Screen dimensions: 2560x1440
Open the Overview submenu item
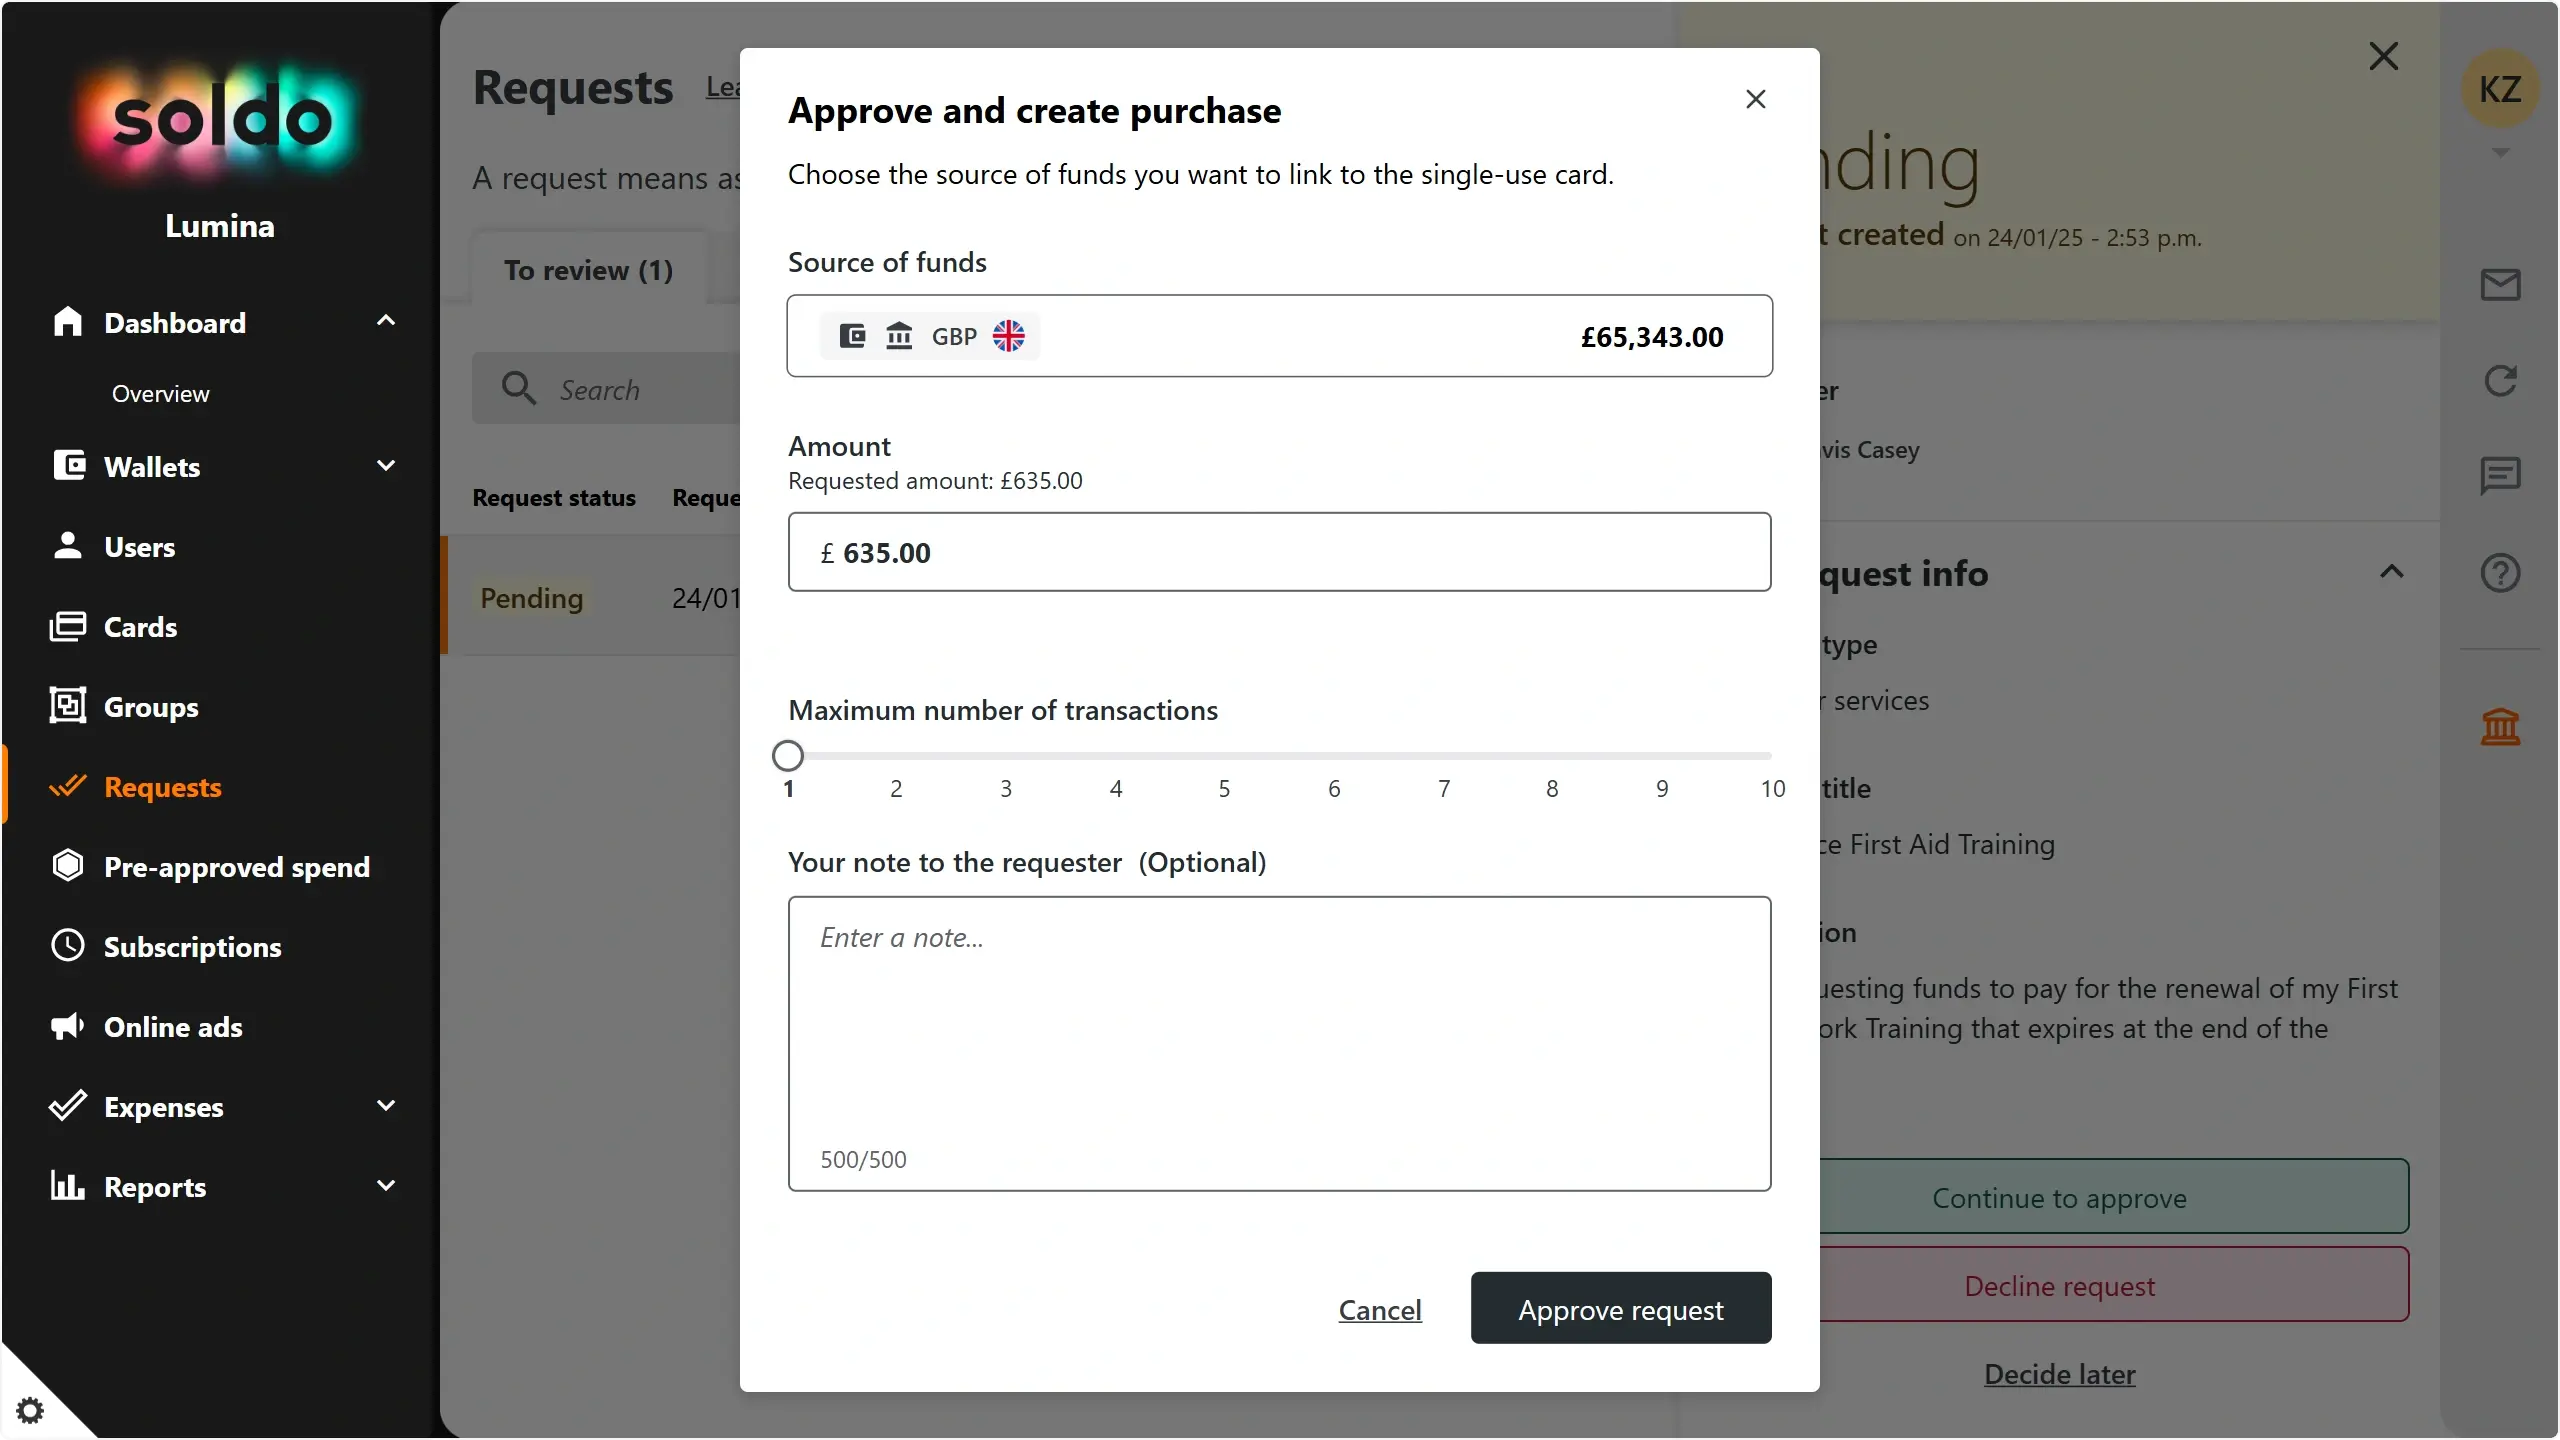tap(161, 393)
